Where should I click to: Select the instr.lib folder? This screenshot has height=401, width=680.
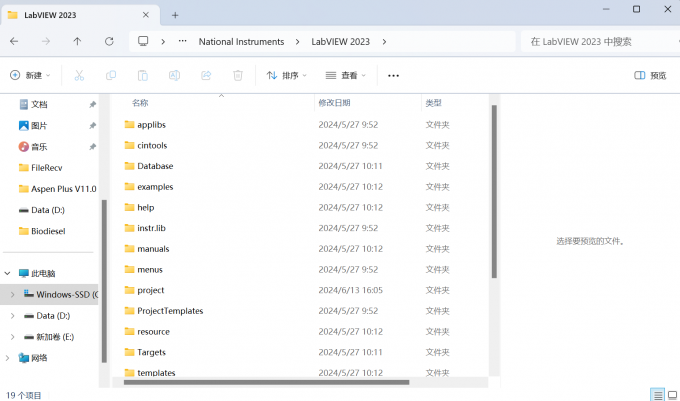tap(151, 228)
